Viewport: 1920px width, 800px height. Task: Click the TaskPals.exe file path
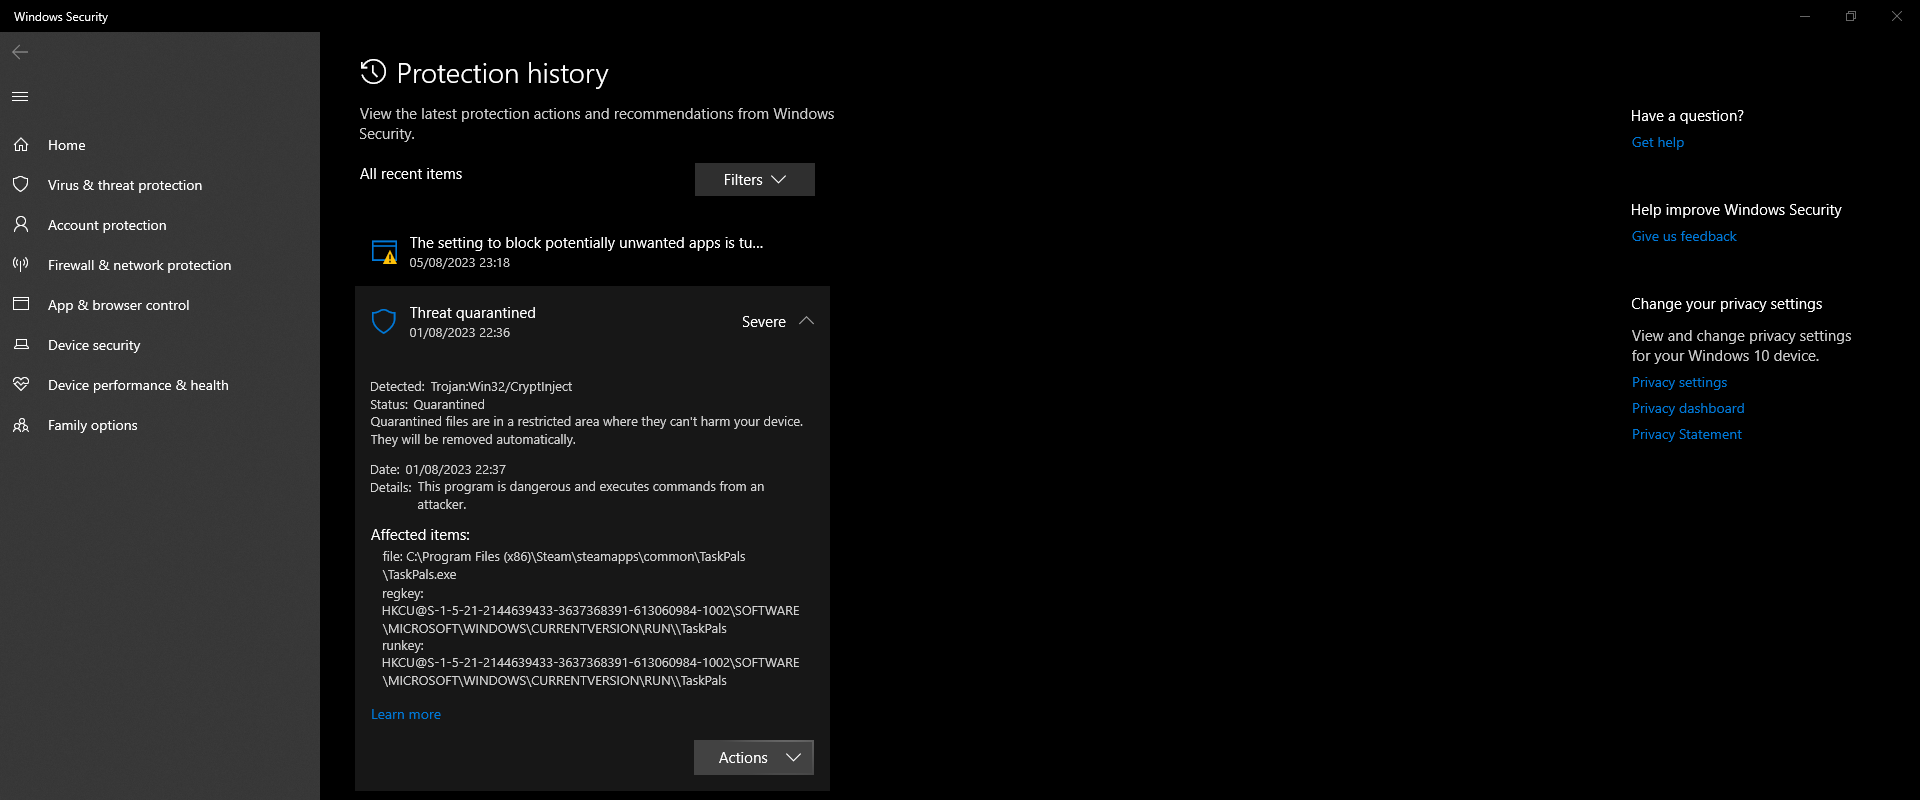point(564,566)
